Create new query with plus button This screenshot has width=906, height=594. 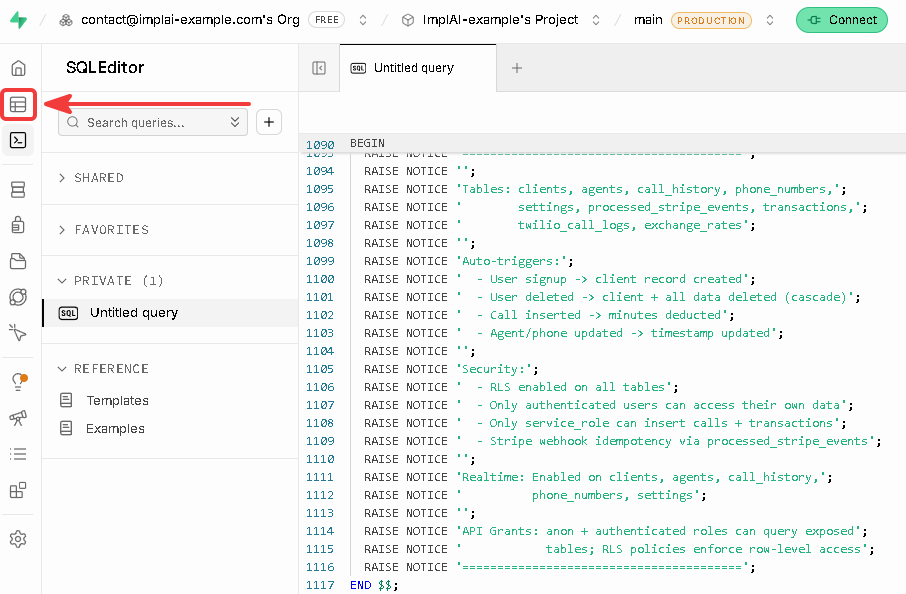269,122
